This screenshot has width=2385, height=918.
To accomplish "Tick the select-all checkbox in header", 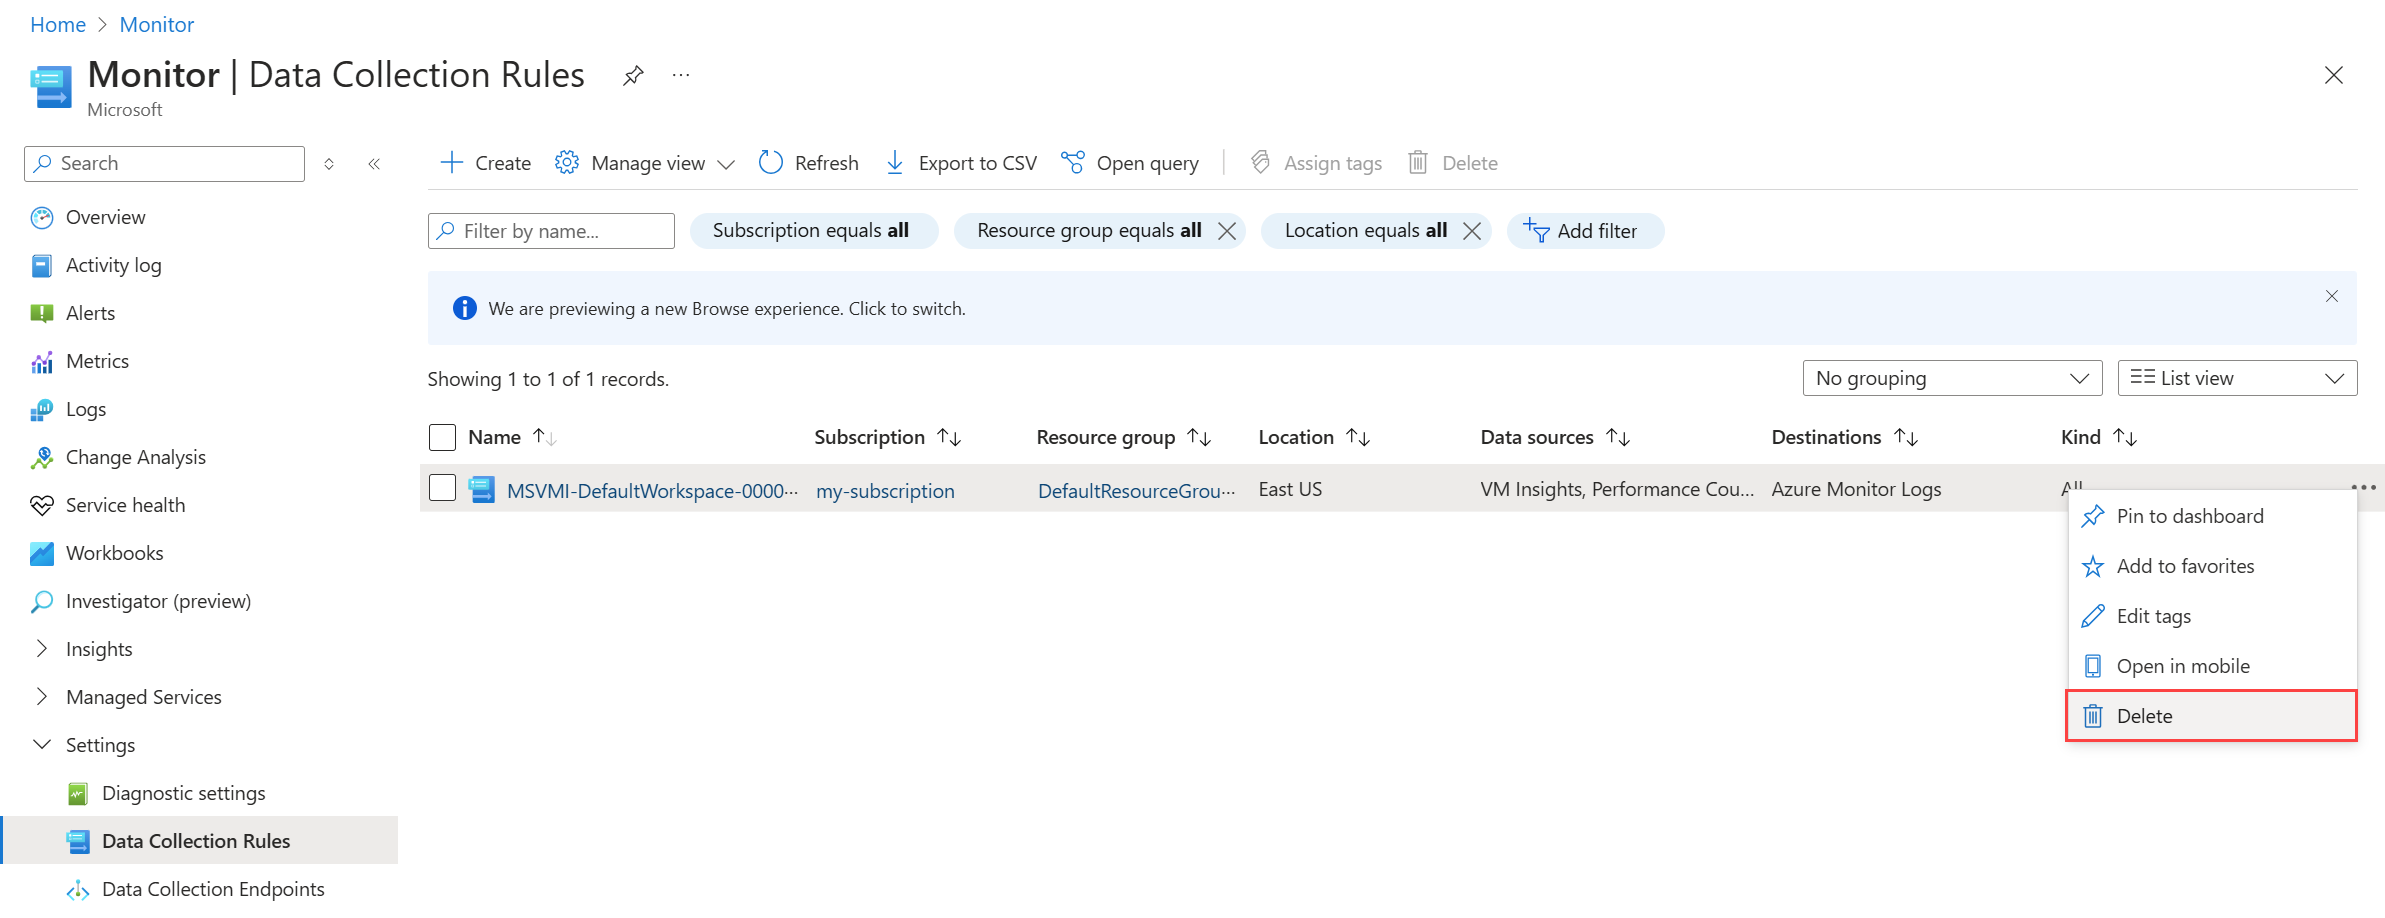I will point(442,437).
